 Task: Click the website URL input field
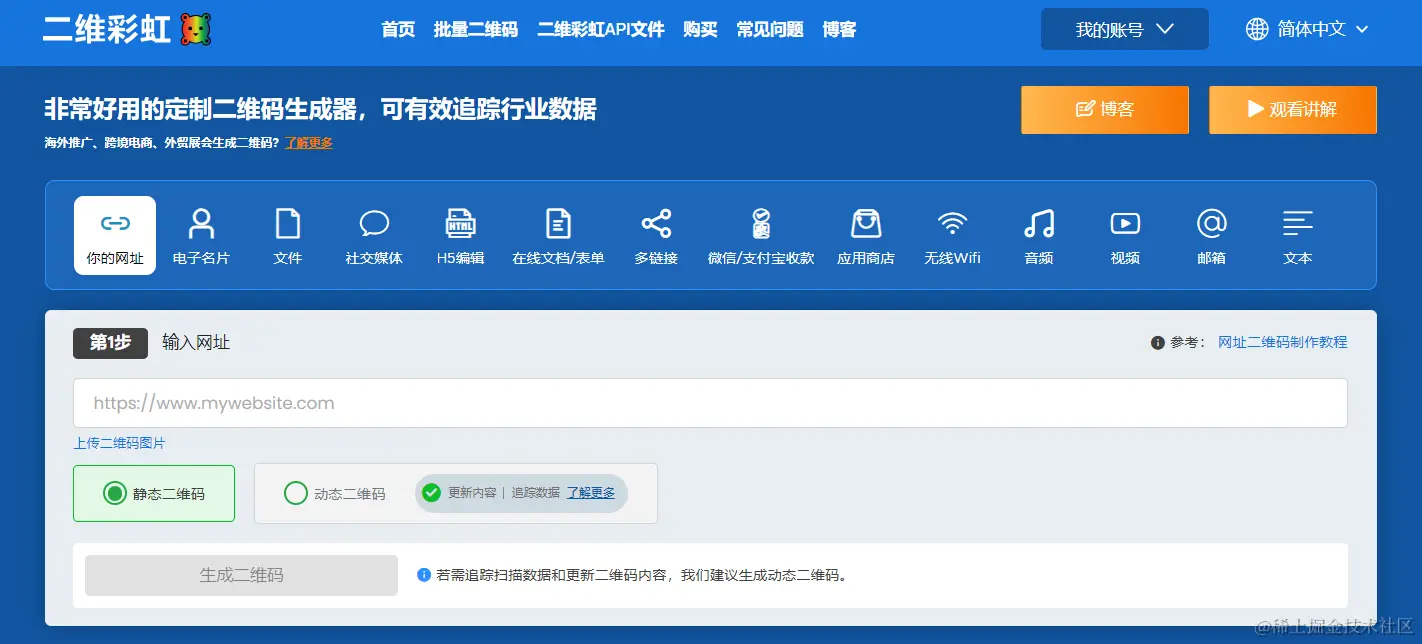tap(711, 402)
